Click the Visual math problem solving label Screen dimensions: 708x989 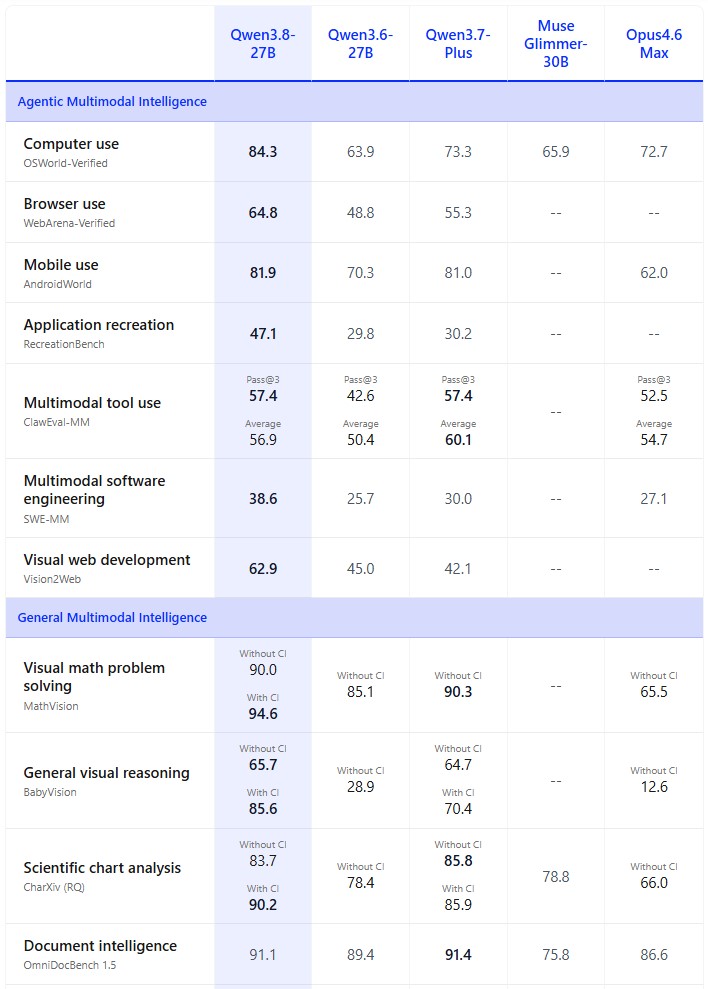(x=94, y=677)
